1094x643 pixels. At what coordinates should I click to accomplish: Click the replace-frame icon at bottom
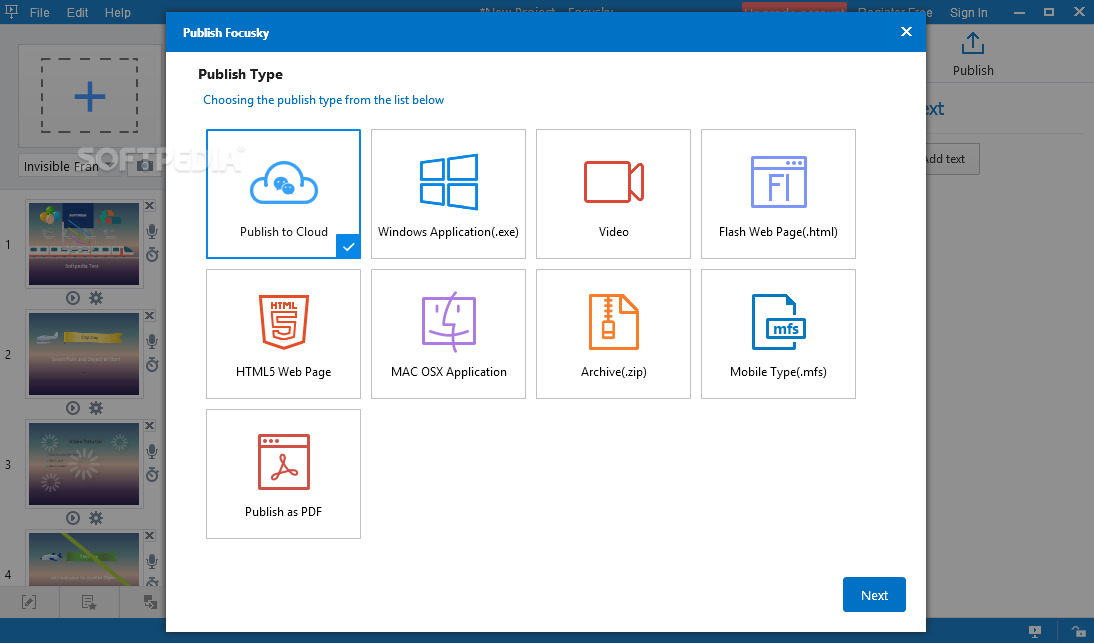pos(149,602)
